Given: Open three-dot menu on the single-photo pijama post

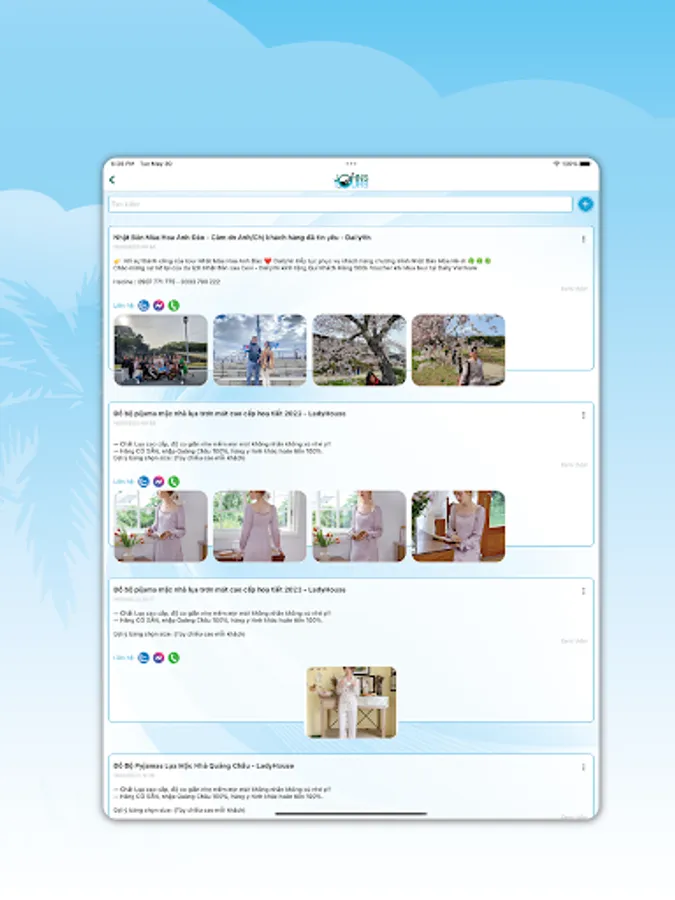Looking at the screenshot, I should (x=583, y=591).
